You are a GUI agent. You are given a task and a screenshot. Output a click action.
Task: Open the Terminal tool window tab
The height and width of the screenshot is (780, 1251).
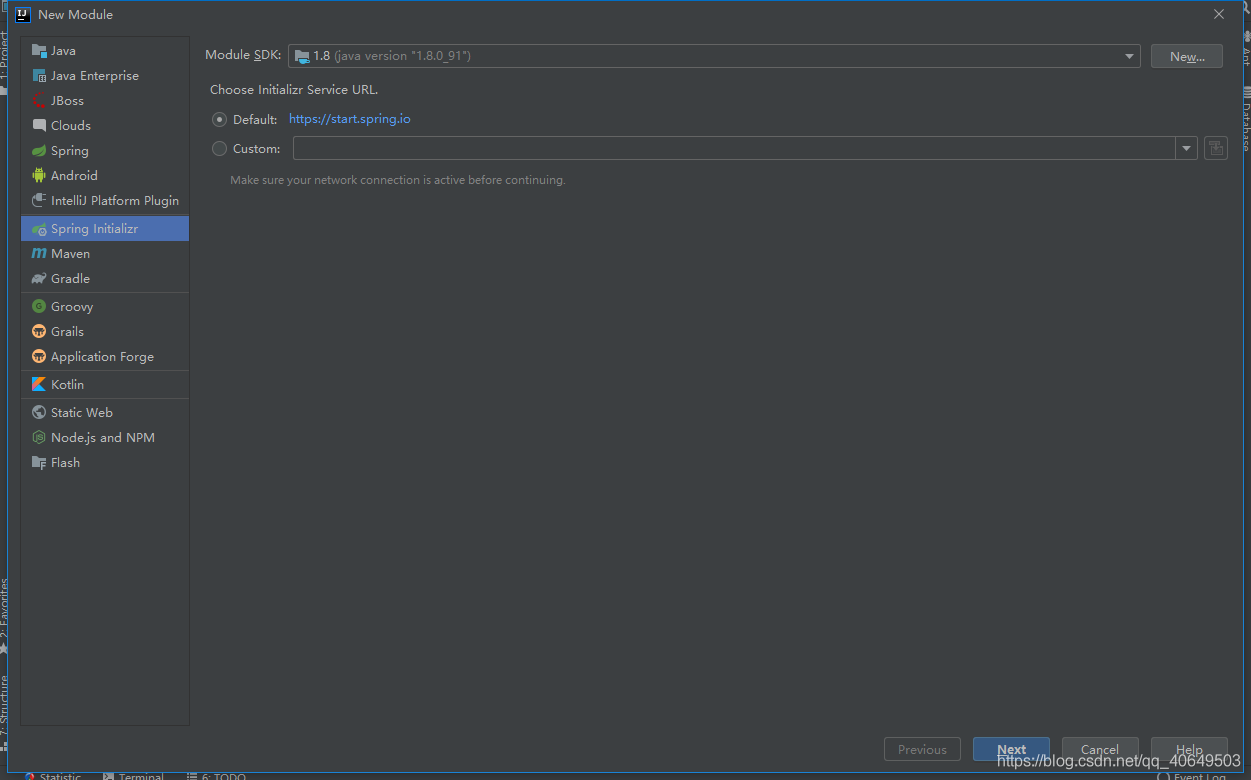(134, 776)
